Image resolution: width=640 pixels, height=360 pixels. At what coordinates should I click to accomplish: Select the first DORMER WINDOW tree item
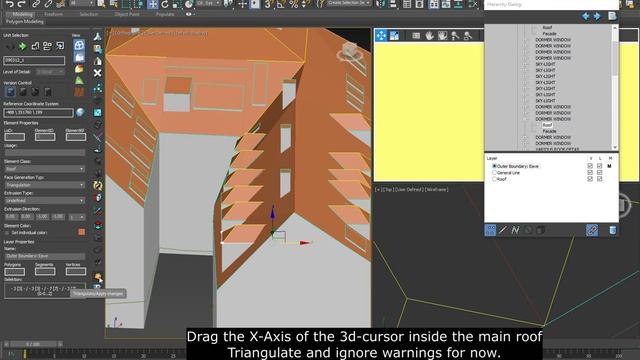[553, 40]
